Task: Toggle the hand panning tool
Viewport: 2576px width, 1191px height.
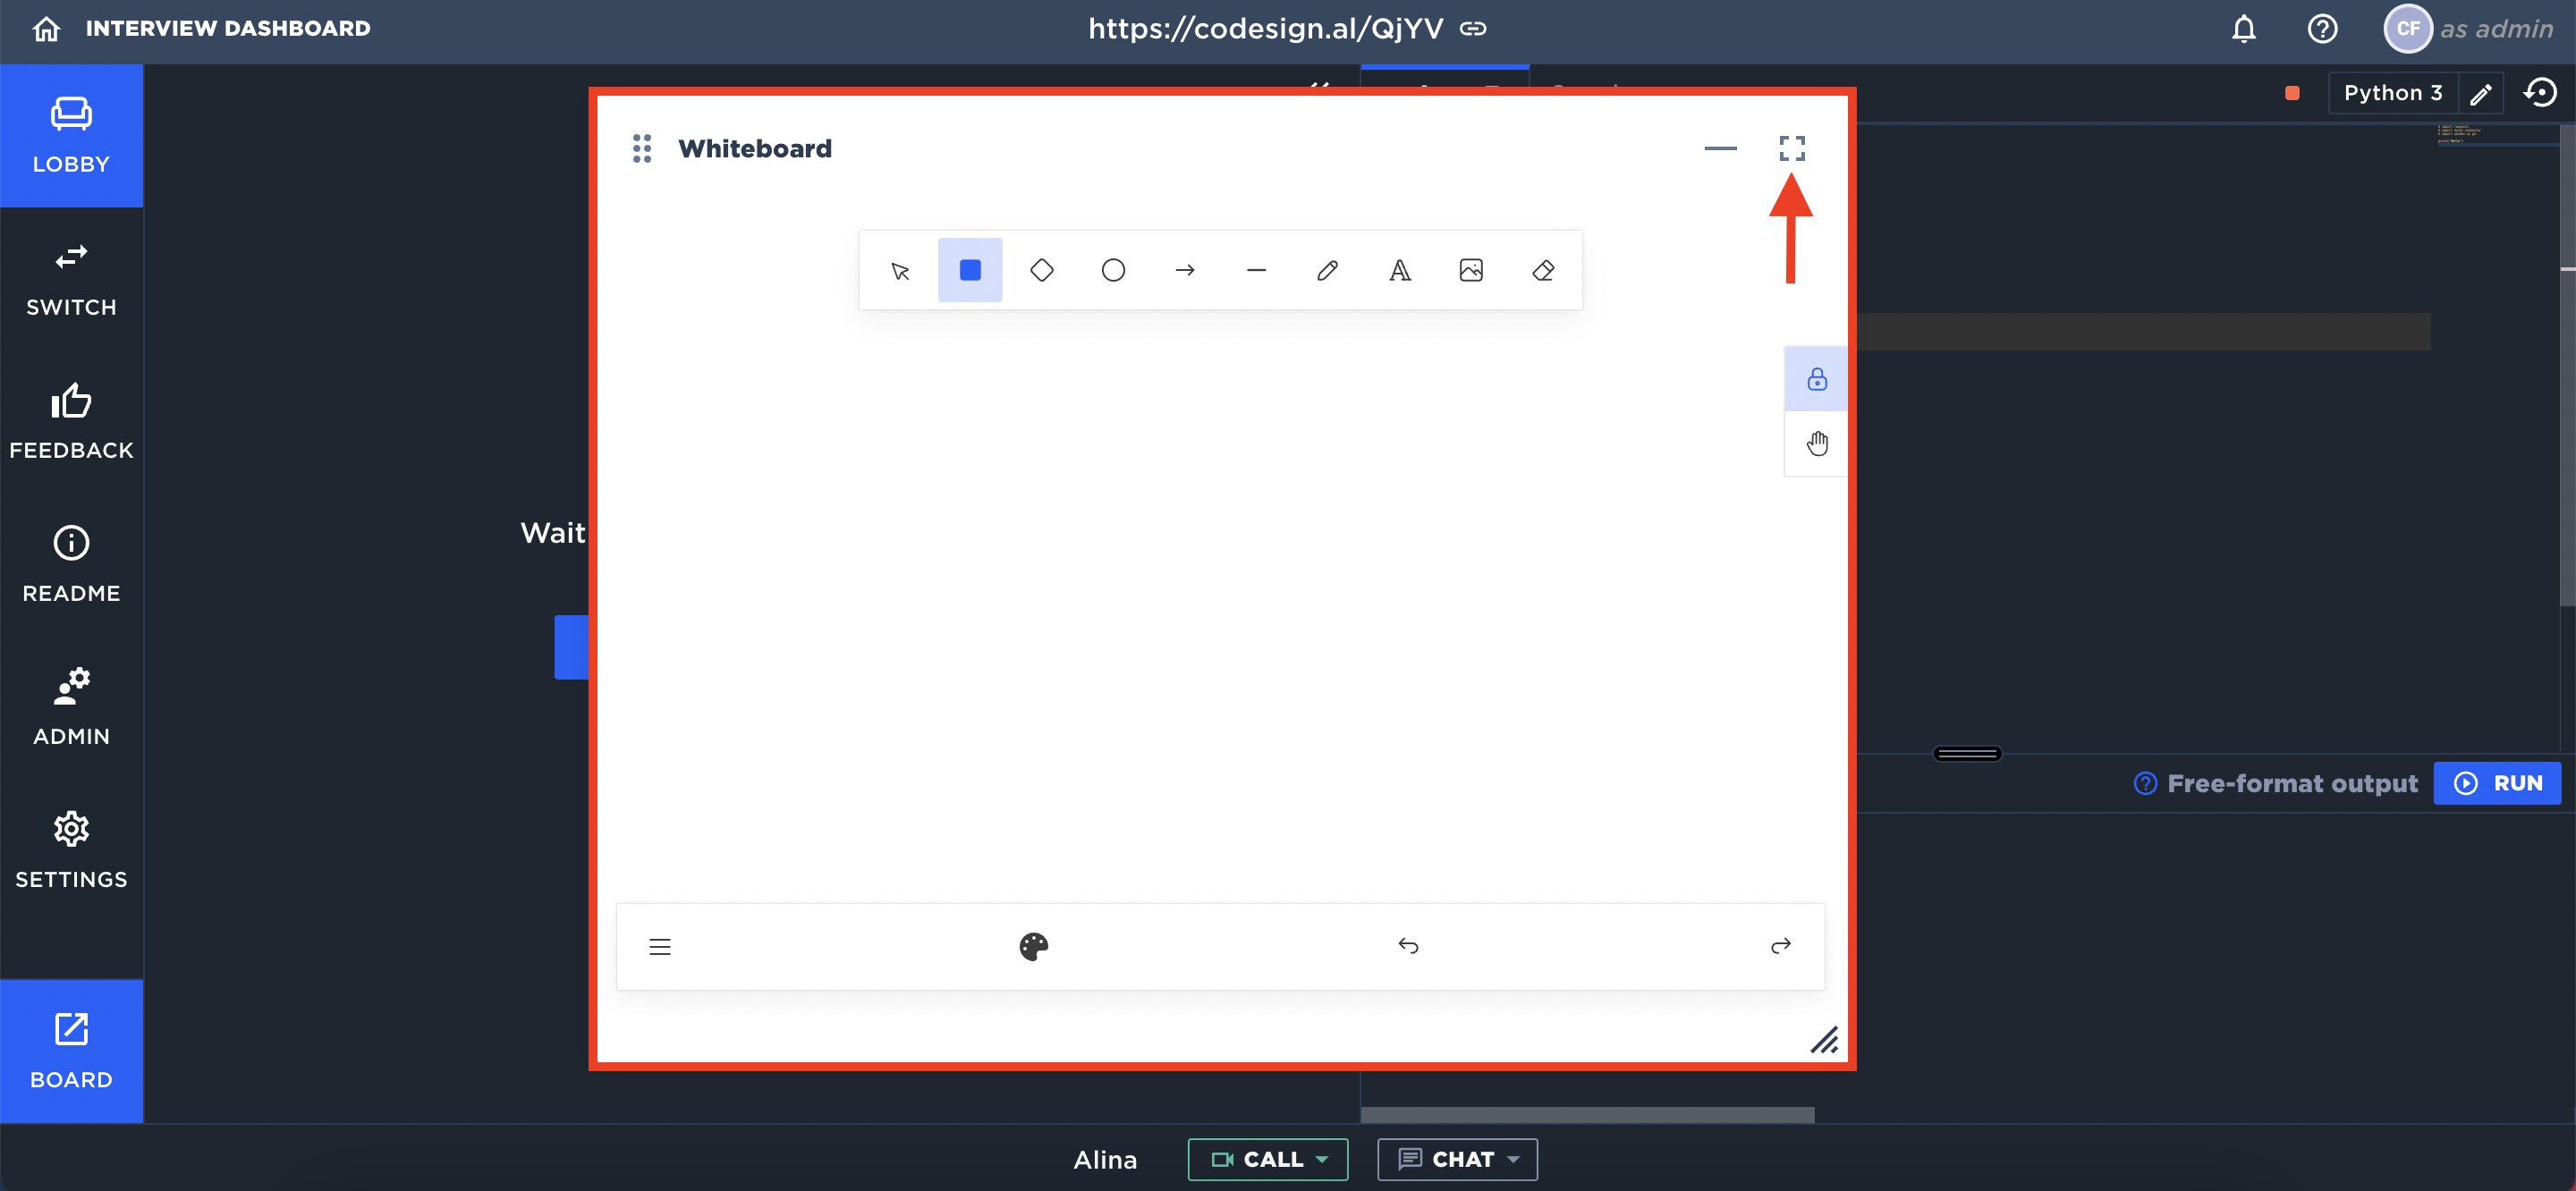Action: [1816, 443]
